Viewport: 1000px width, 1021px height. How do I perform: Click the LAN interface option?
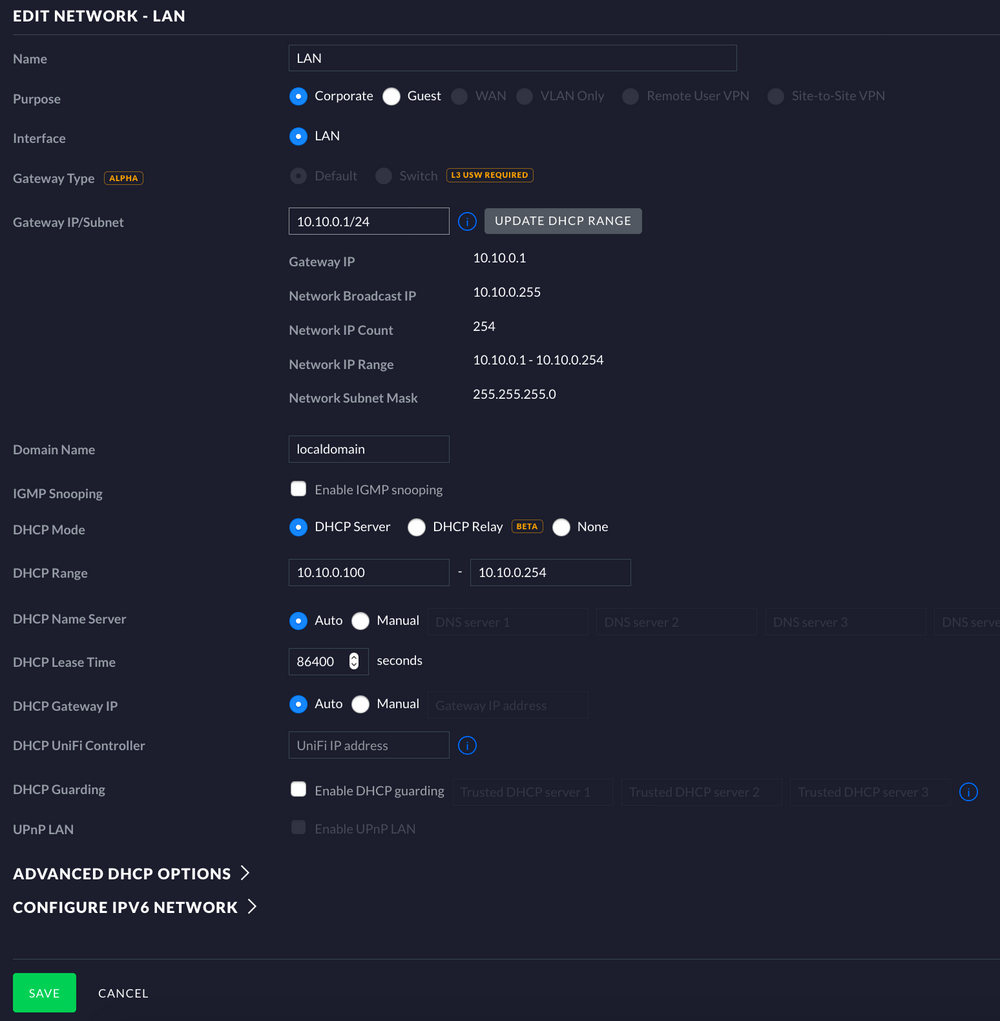pos(298,134)
